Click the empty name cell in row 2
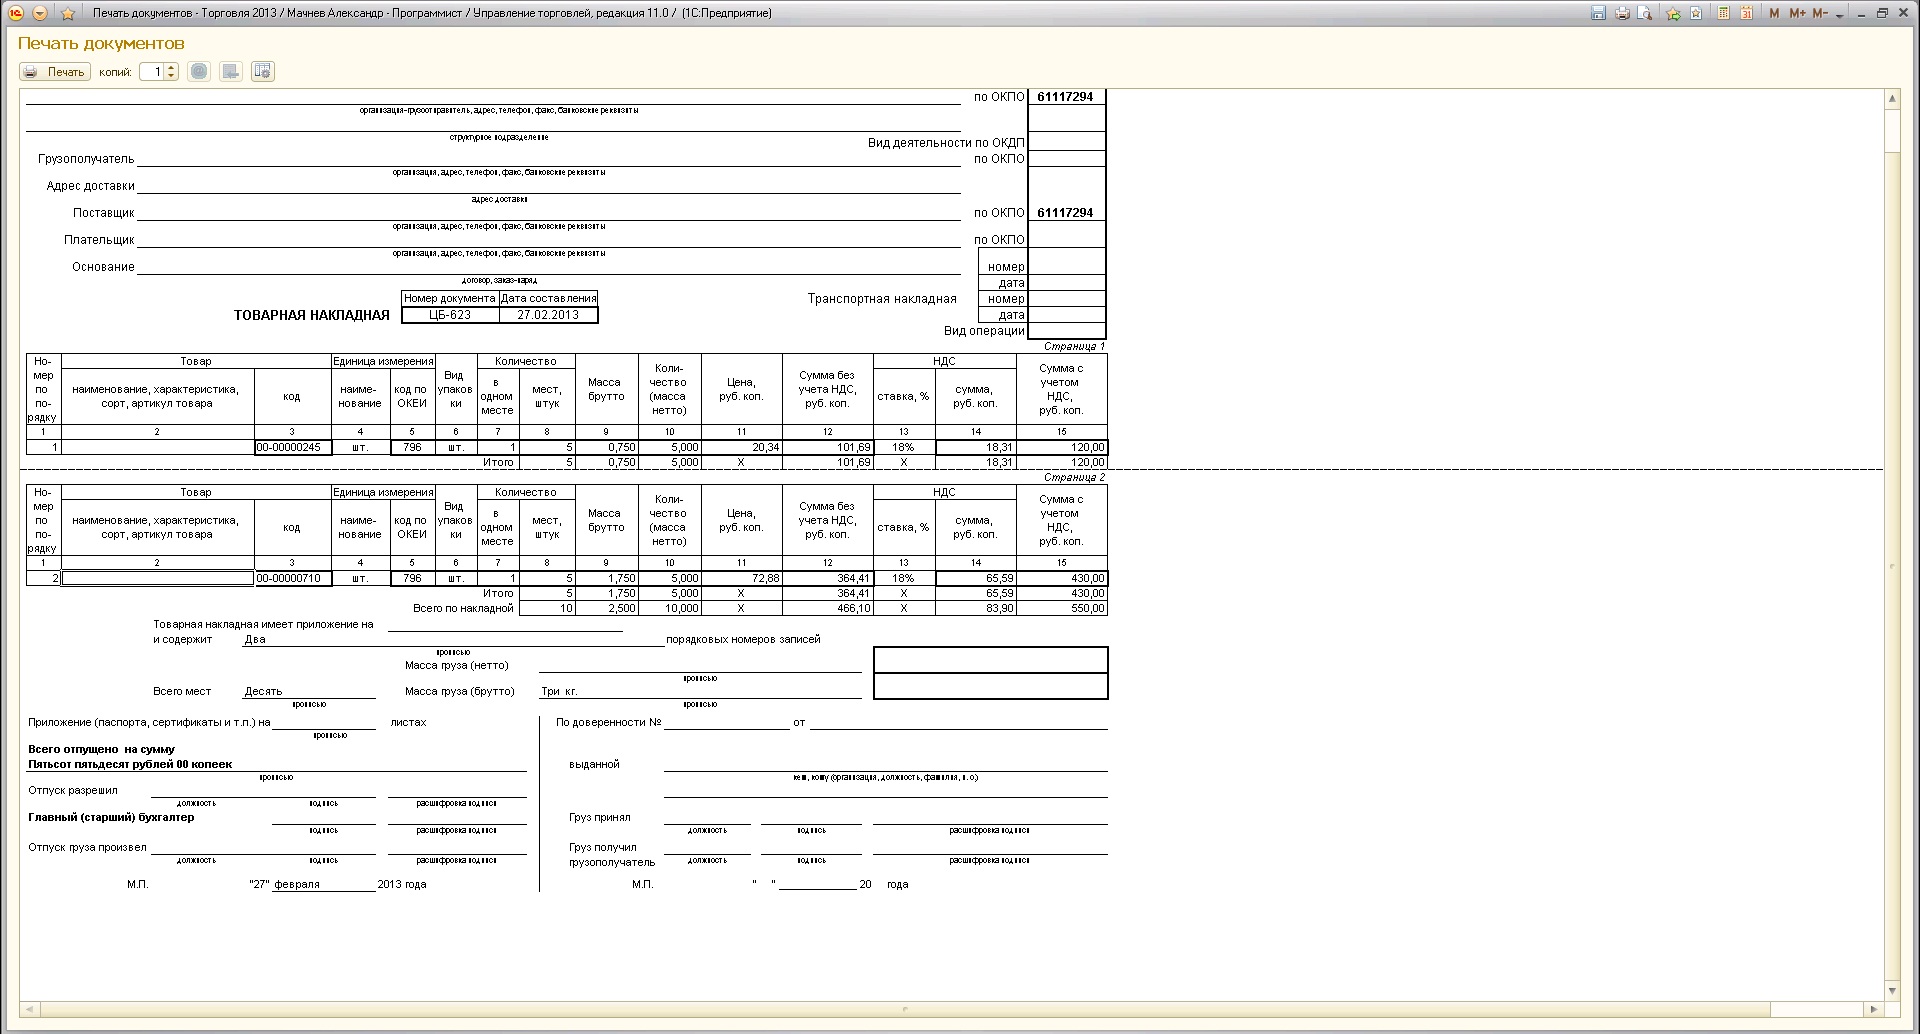The width and height of the screenshot is (1920, 1034). coord(158,578)
